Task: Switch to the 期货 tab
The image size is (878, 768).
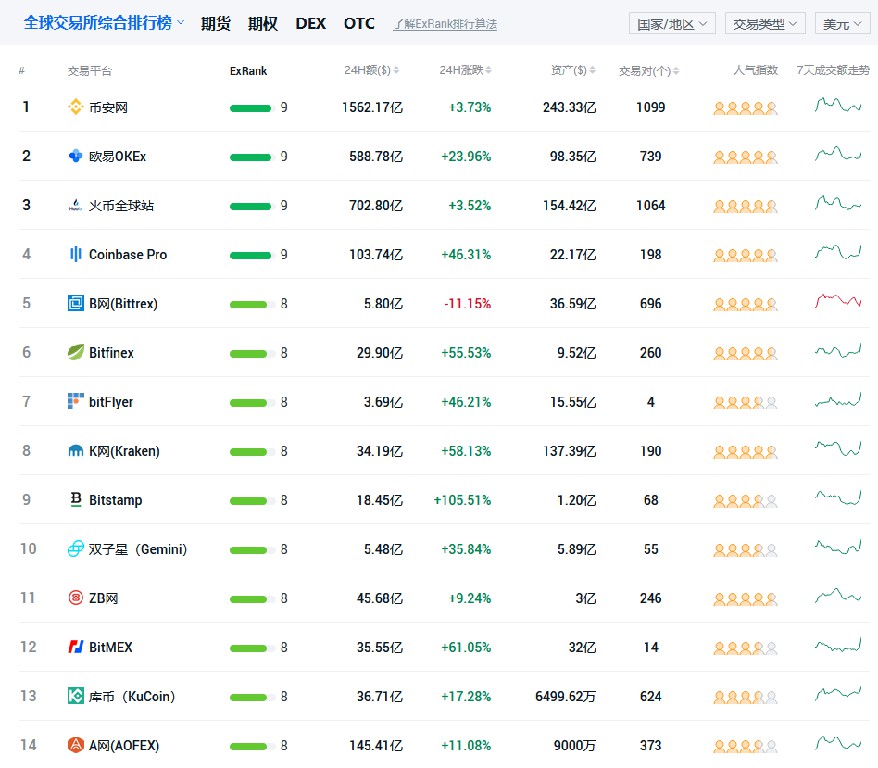Action: (x=216, y=24)
